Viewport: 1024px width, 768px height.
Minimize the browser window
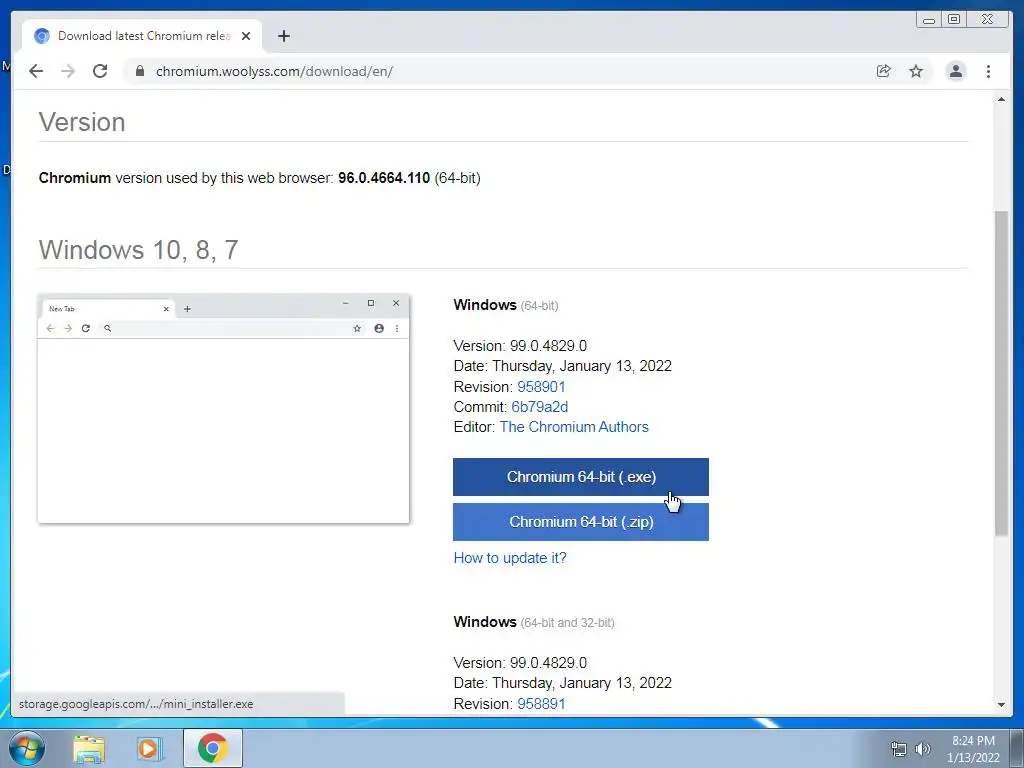point(929,20)
